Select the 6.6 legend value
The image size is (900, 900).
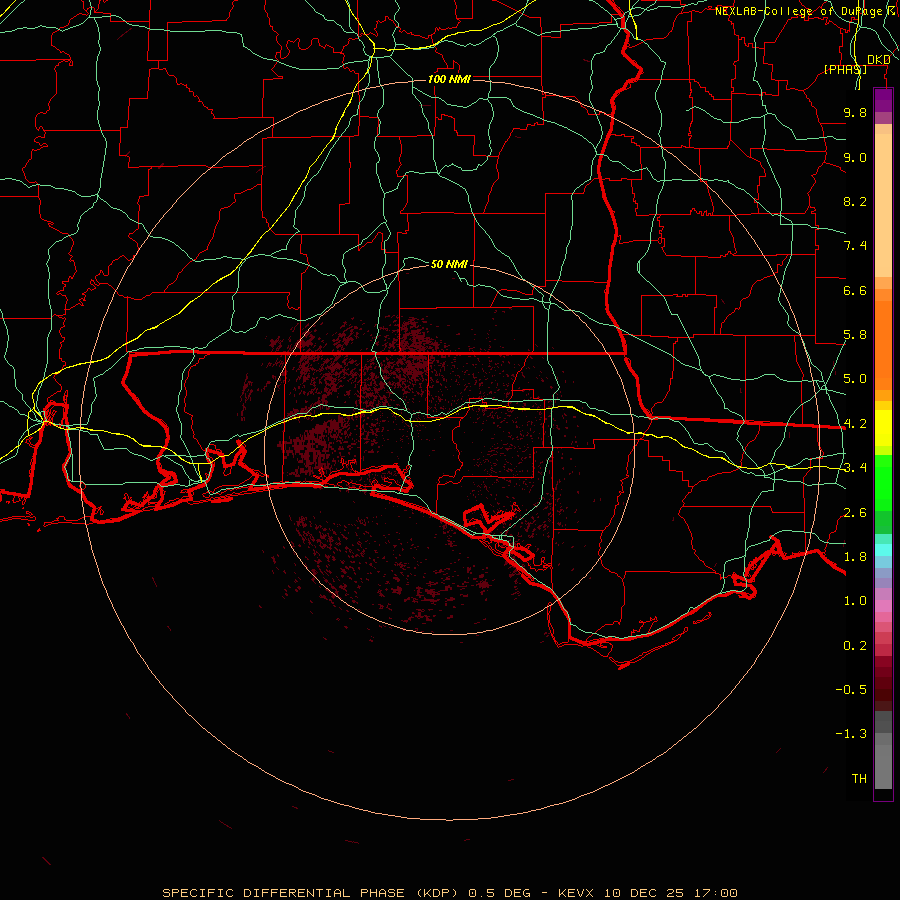pos(855,290)
